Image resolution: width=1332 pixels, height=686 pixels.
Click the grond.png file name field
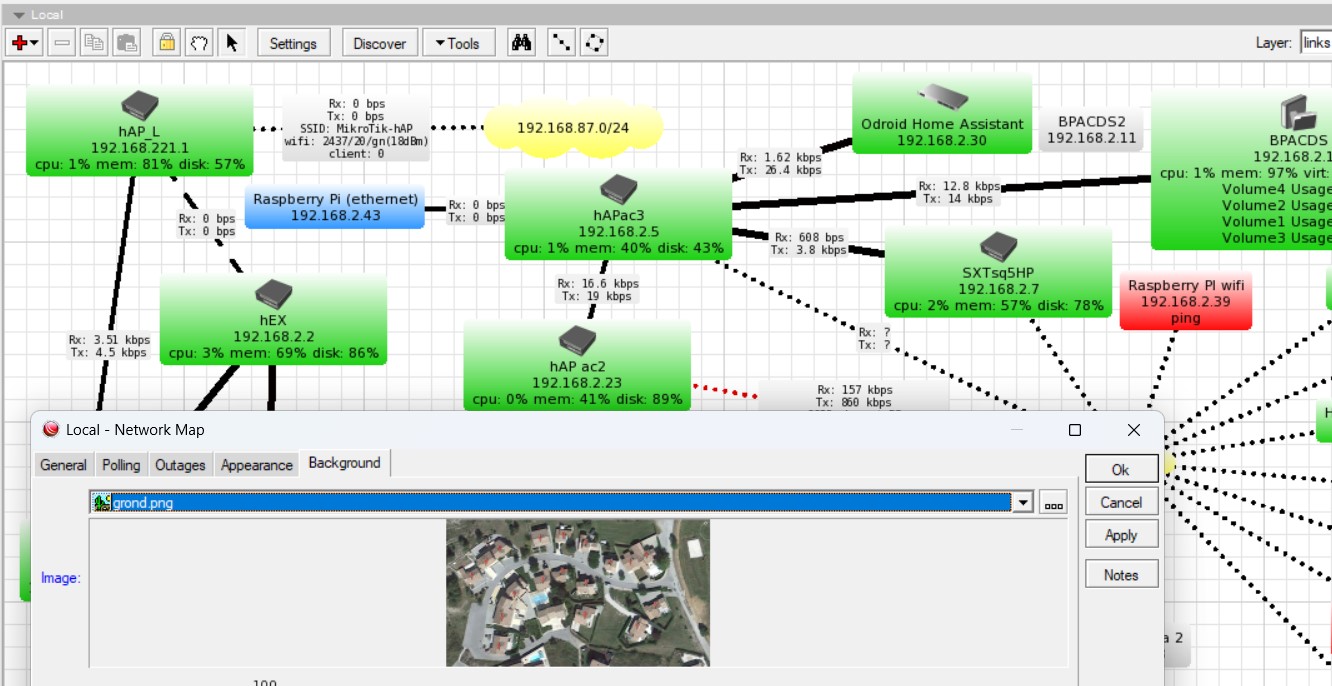pyautogui.click(x=550, y=502)
